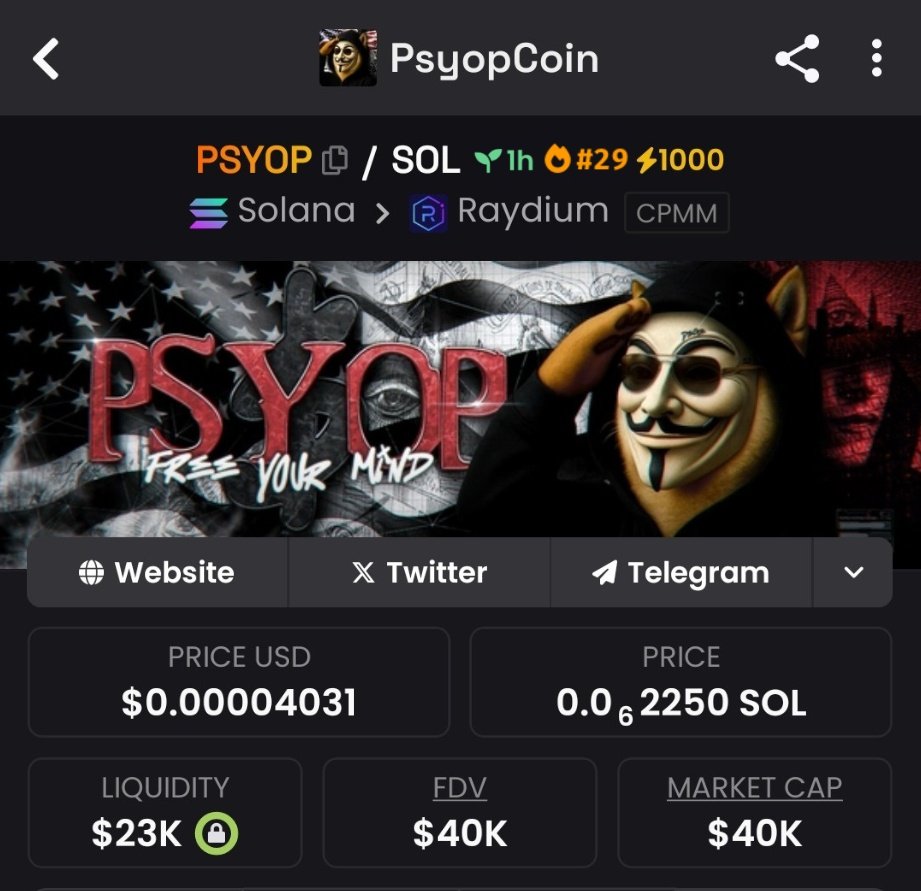
Task: Tap the PSYOP banner image
Action: [x=460, y=399]
